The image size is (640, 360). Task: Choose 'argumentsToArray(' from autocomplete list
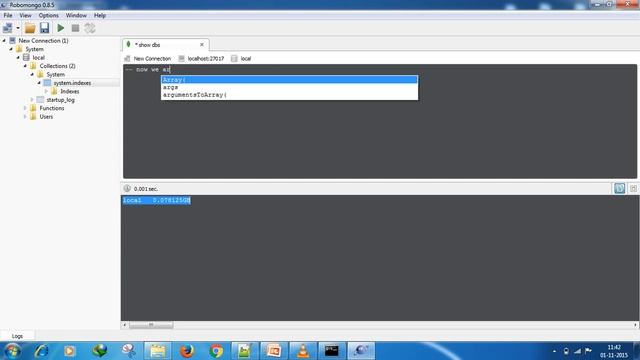pos(289,95)
